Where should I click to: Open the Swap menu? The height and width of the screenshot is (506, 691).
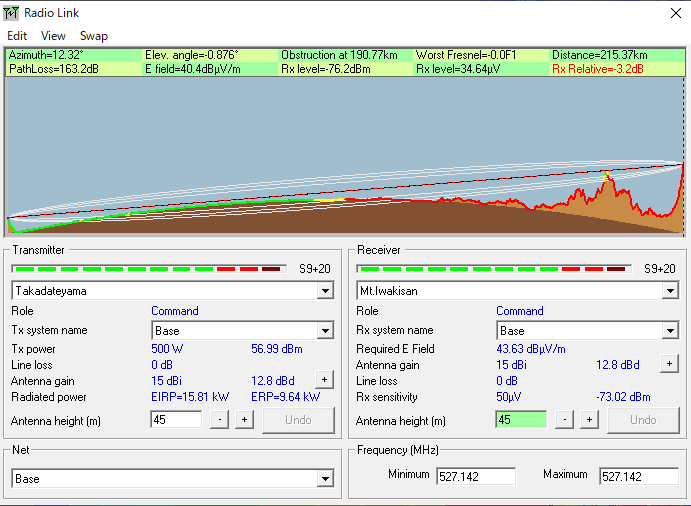point(94,36)
